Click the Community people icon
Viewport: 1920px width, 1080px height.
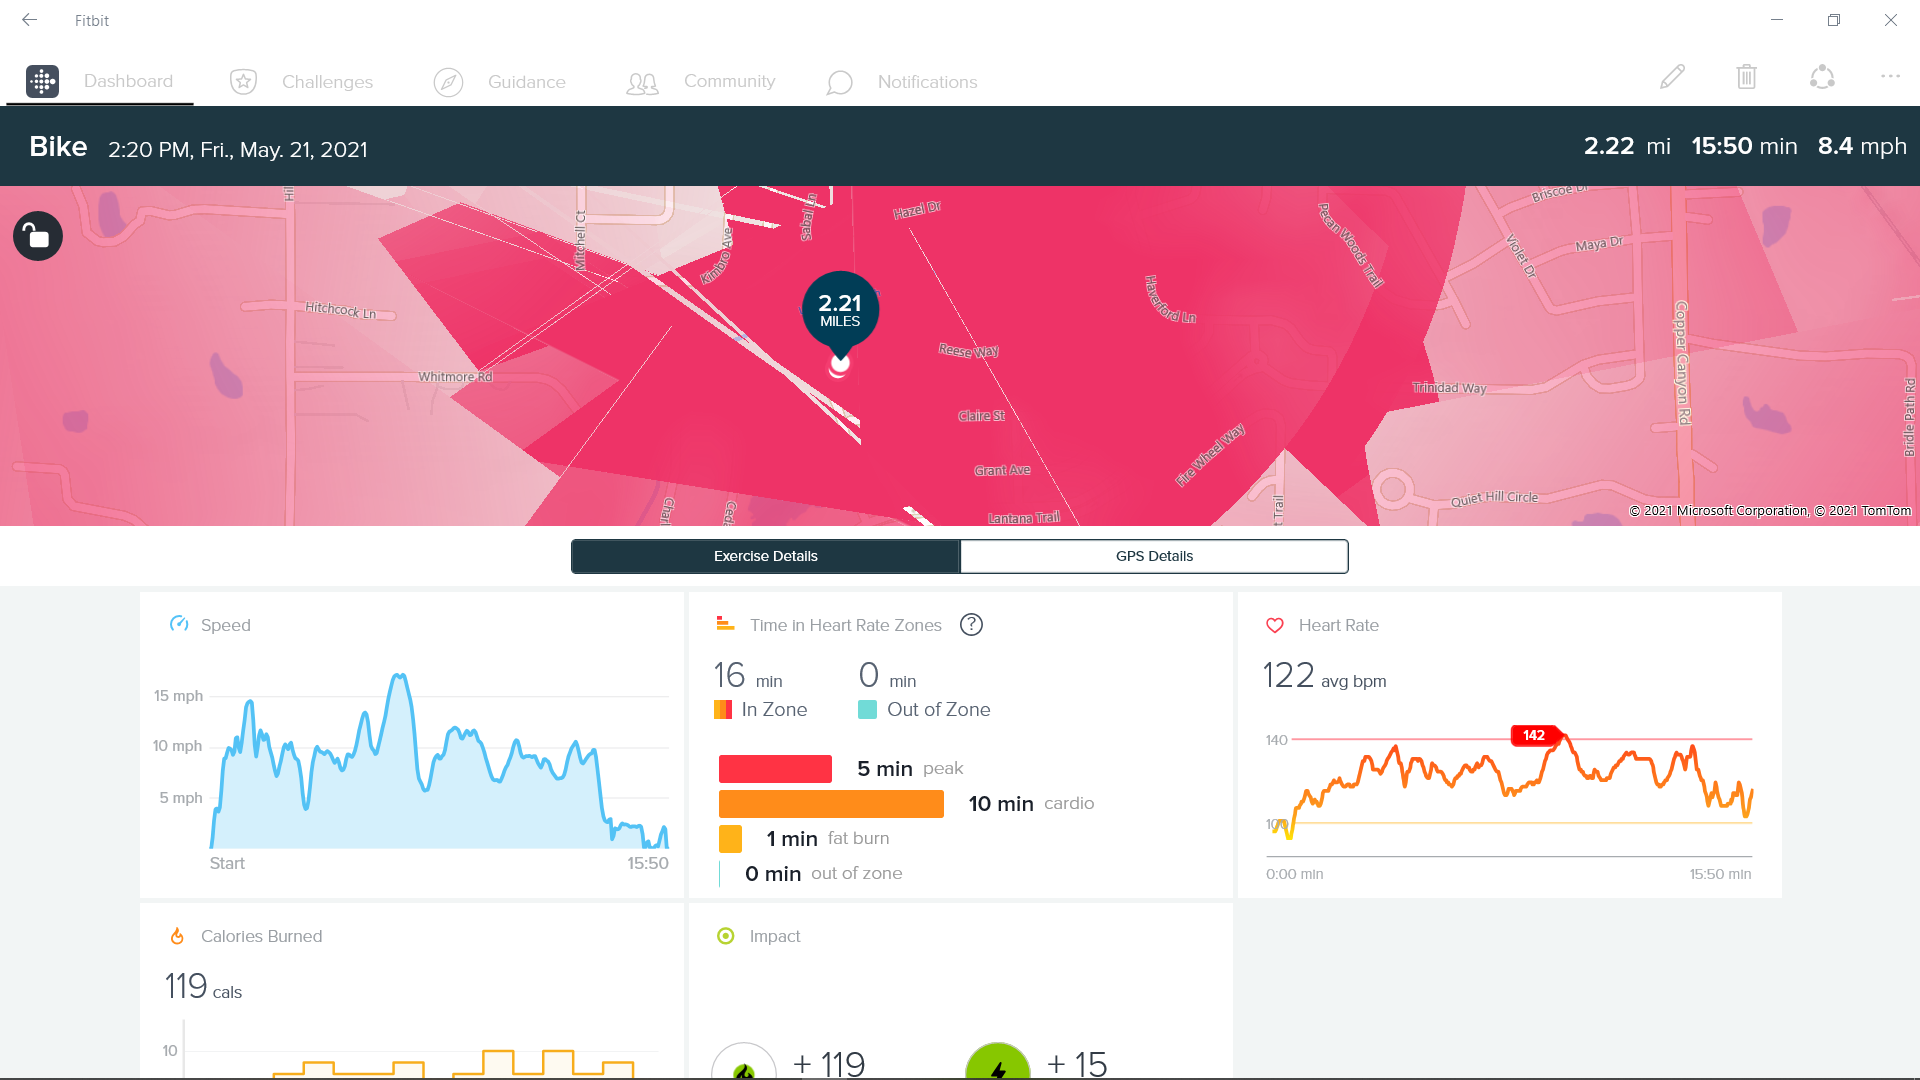tap(642, 83)
